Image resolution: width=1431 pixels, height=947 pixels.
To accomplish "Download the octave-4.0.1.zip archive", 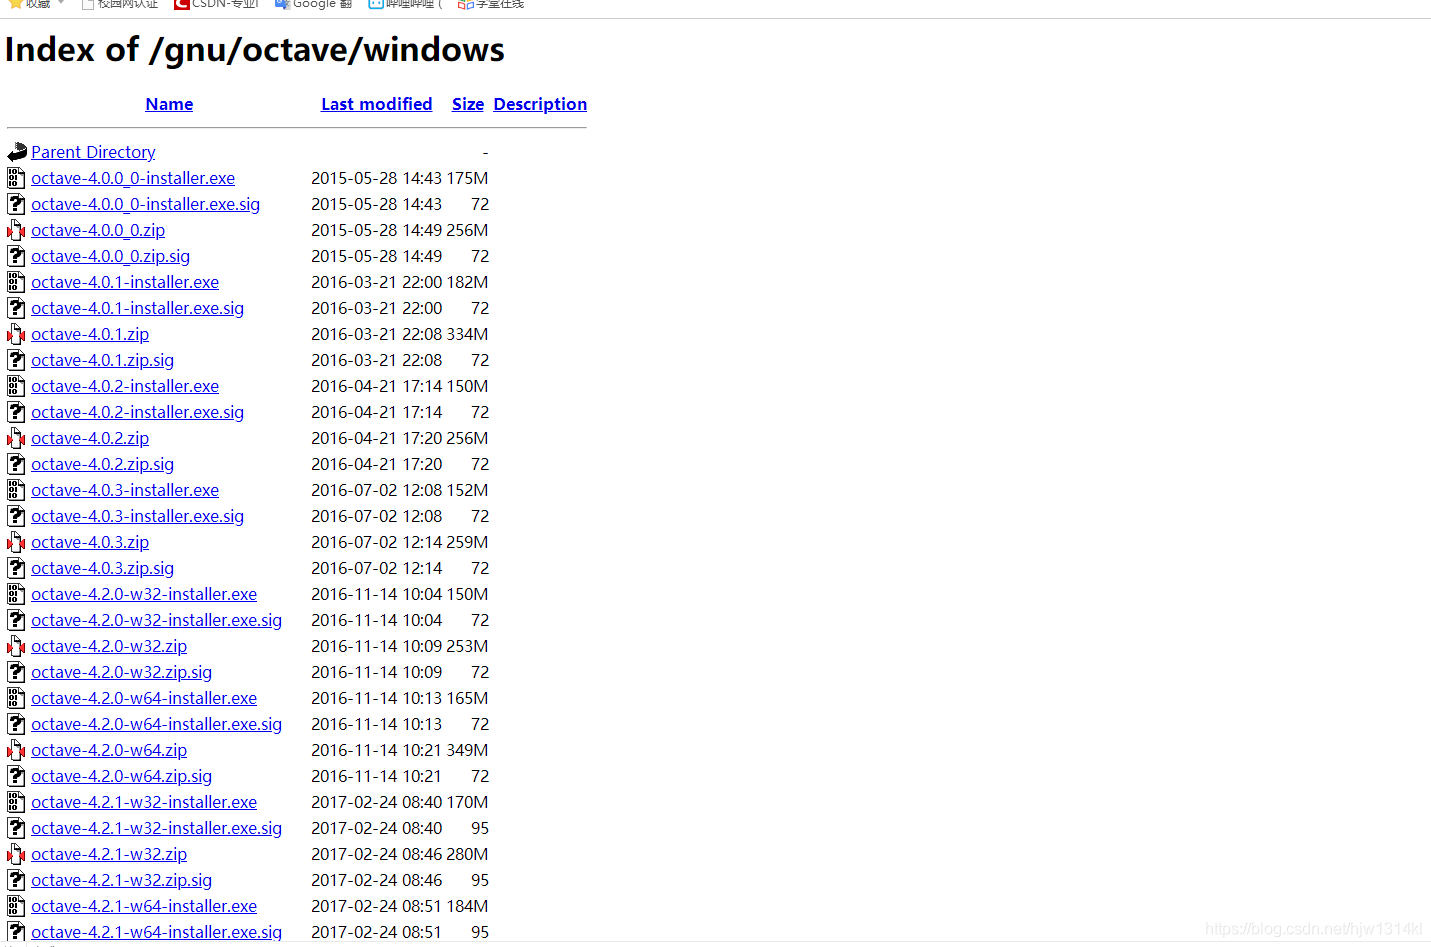I will tap(90, 334).
